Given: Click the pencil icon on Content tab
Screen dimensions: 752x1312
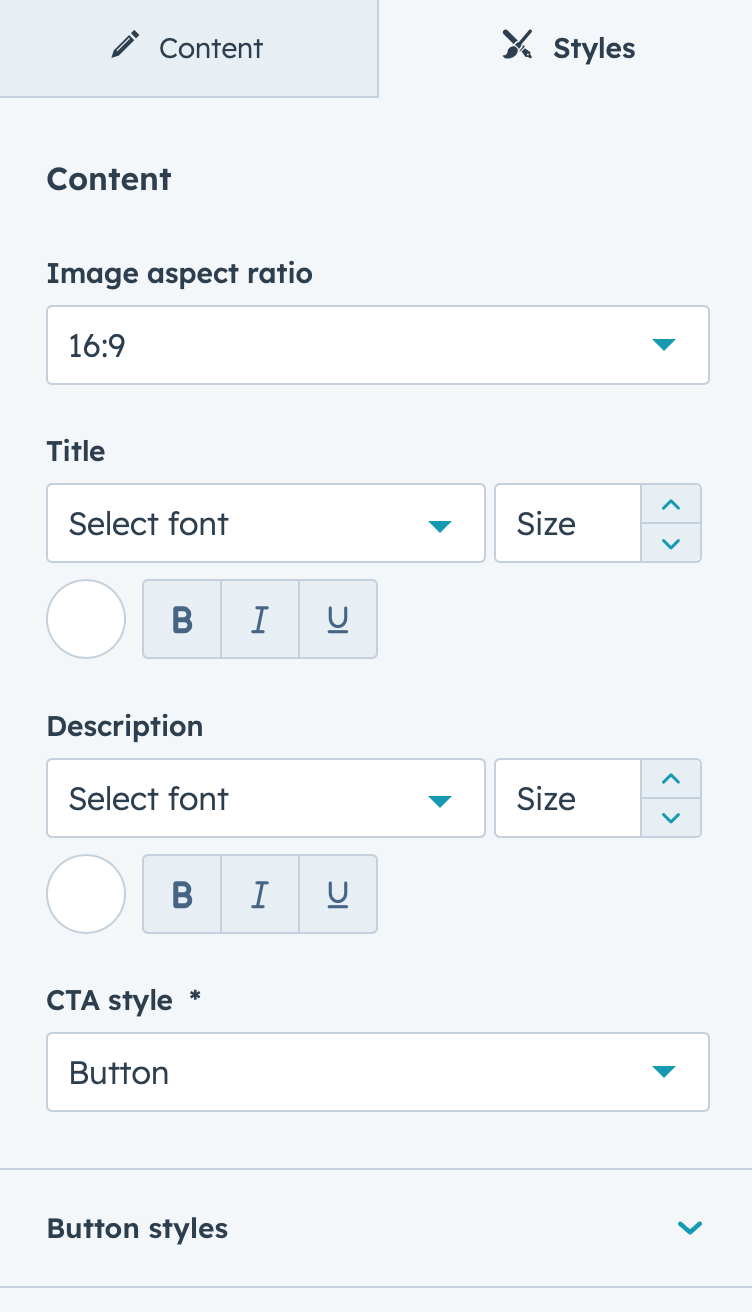Looking at the screenshot, I should pyautogui.click(x=126, y=47).
